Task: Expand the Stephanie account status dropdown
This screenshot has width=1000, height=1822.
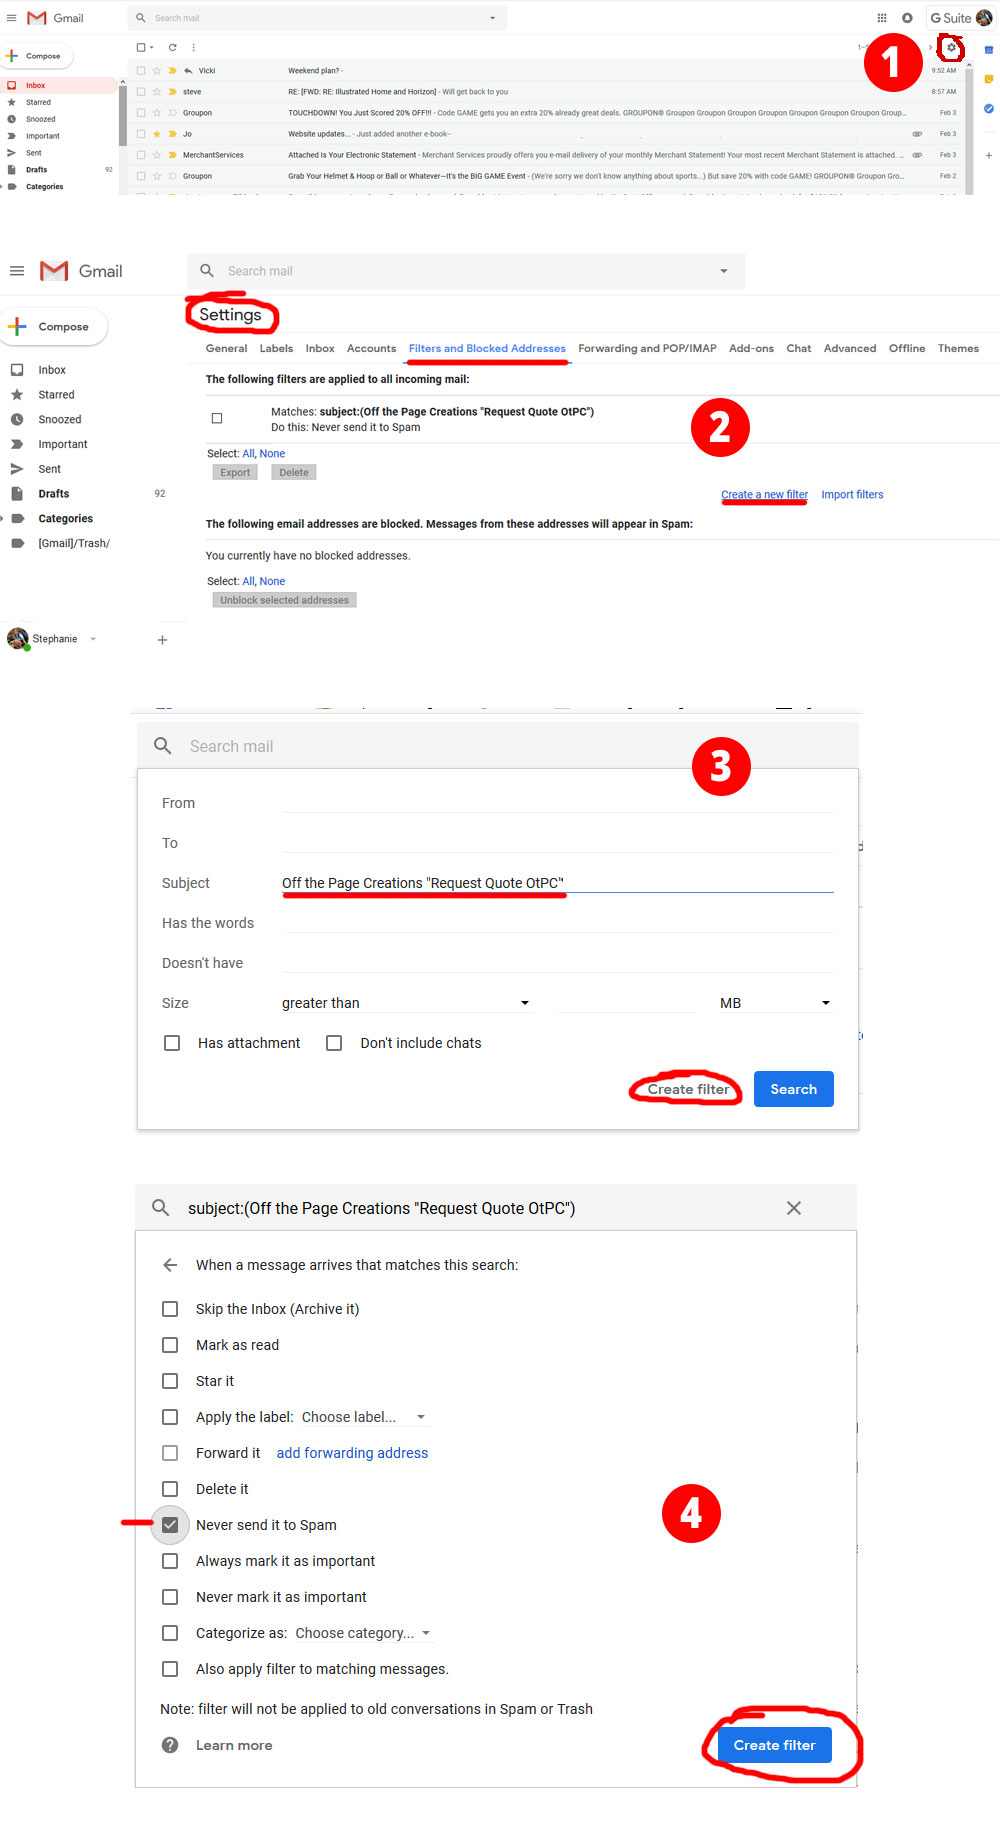Action: point(93,639)
